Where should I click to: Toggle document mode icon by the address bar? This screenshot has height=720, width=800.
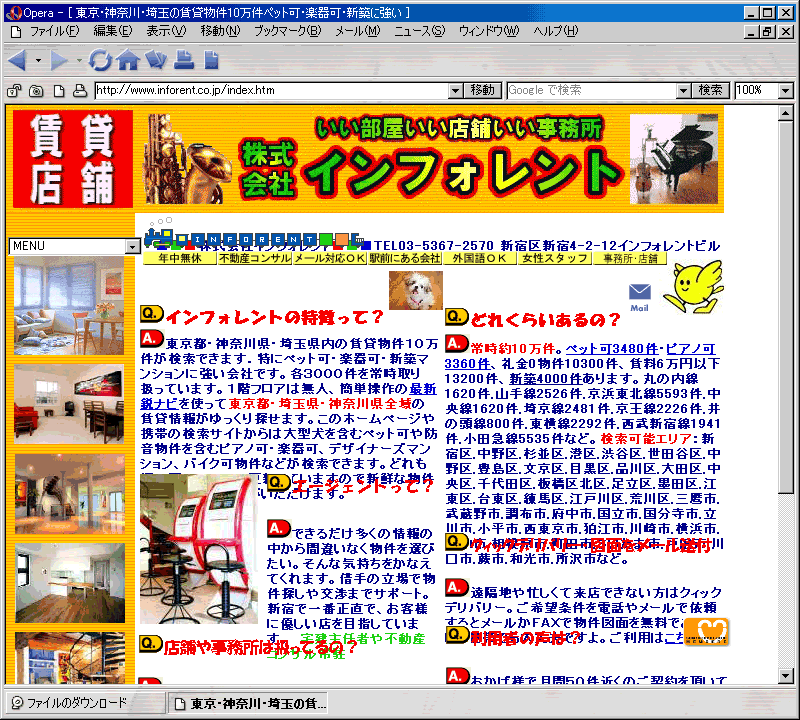pyautogui.click(x=59, y=91)
